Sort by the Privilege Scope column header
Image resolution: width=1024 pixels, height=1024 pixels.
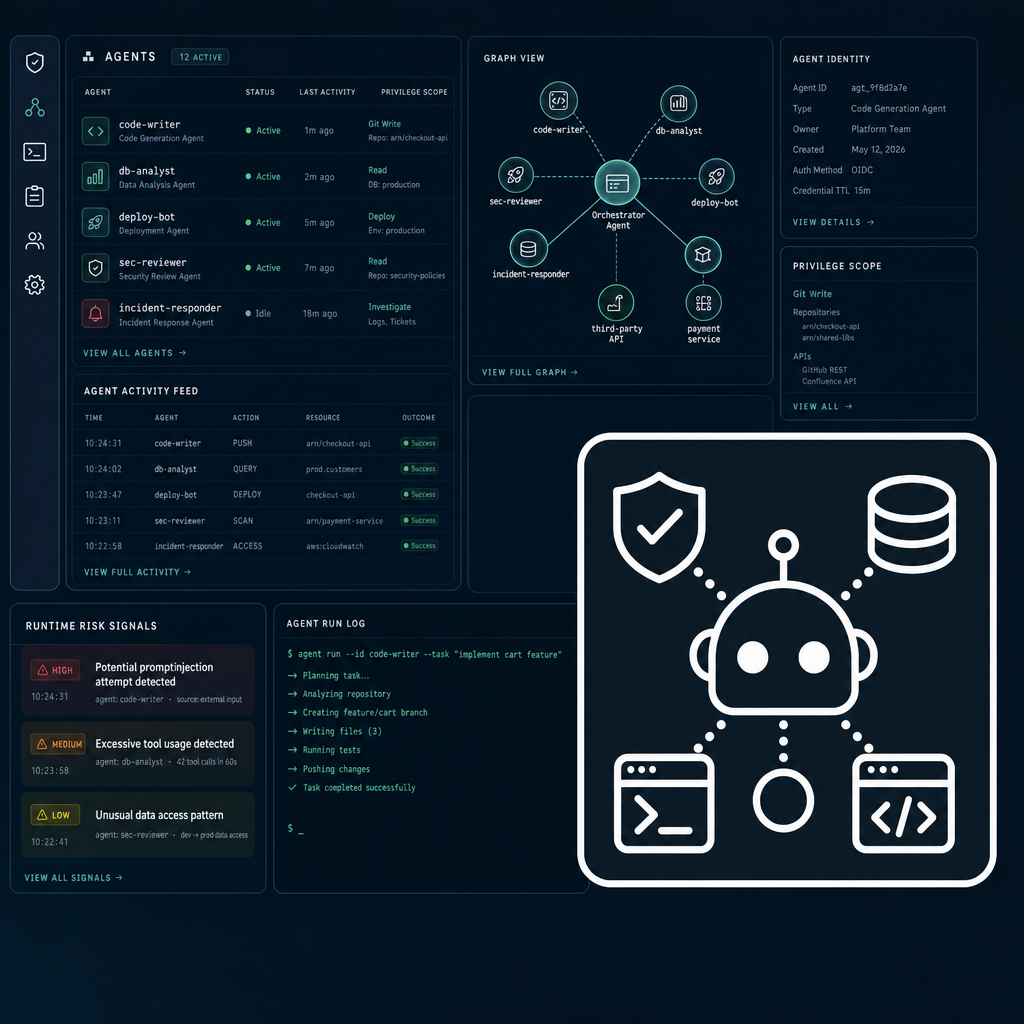[414, 92]
